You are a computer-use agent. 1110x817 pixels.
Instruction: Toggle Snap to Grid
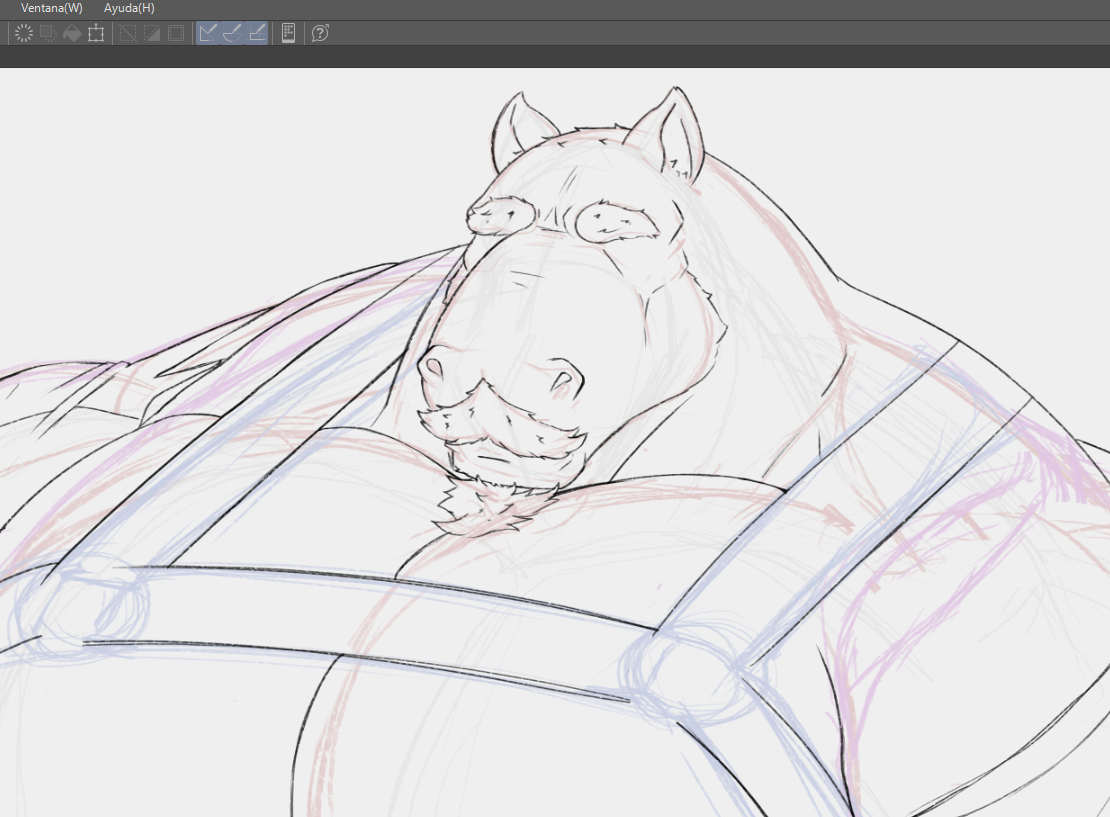pyautogui.click(x=256, y=33)
